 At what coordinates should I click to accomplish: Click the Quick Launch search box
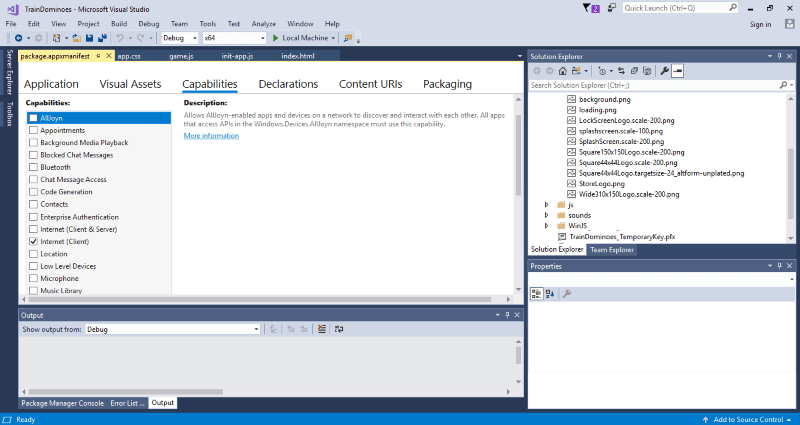(x=680, y=8)
